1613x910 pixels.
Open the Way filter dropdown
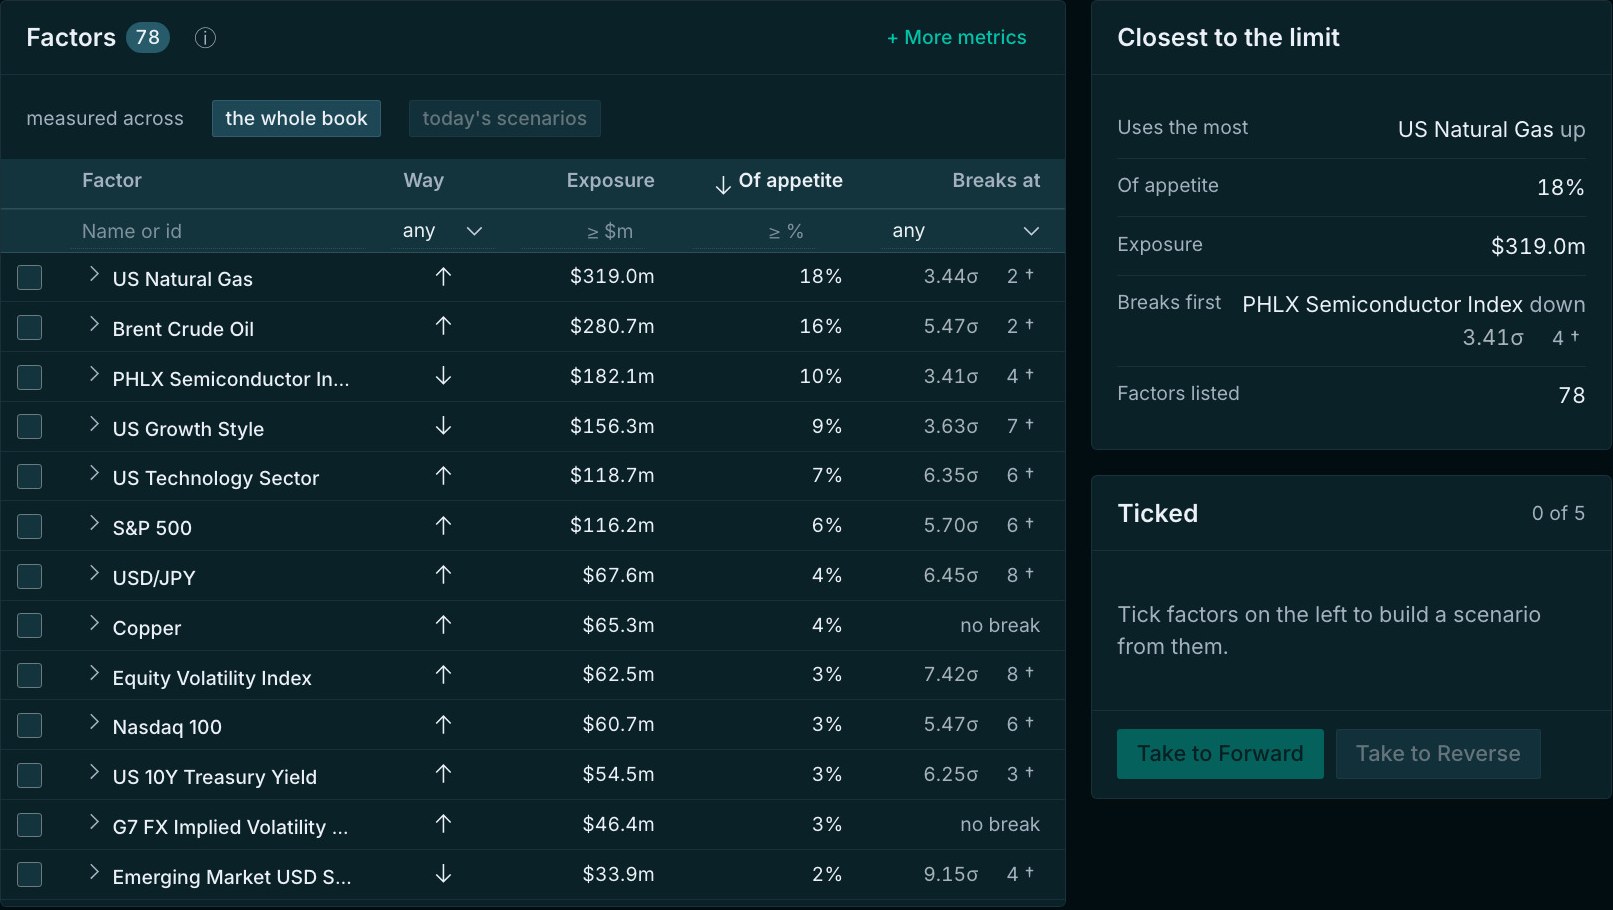(443, 231)
